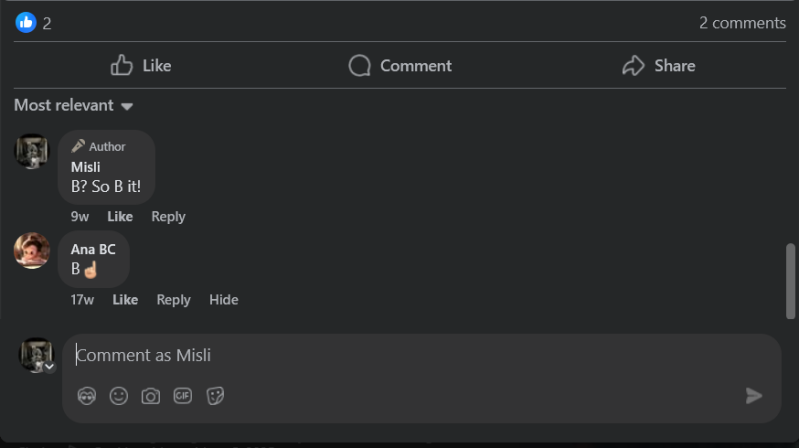Expand the Most relevant sort dropdown
The height and width of the screenshot is (448, 799).
tap(73, 106)
